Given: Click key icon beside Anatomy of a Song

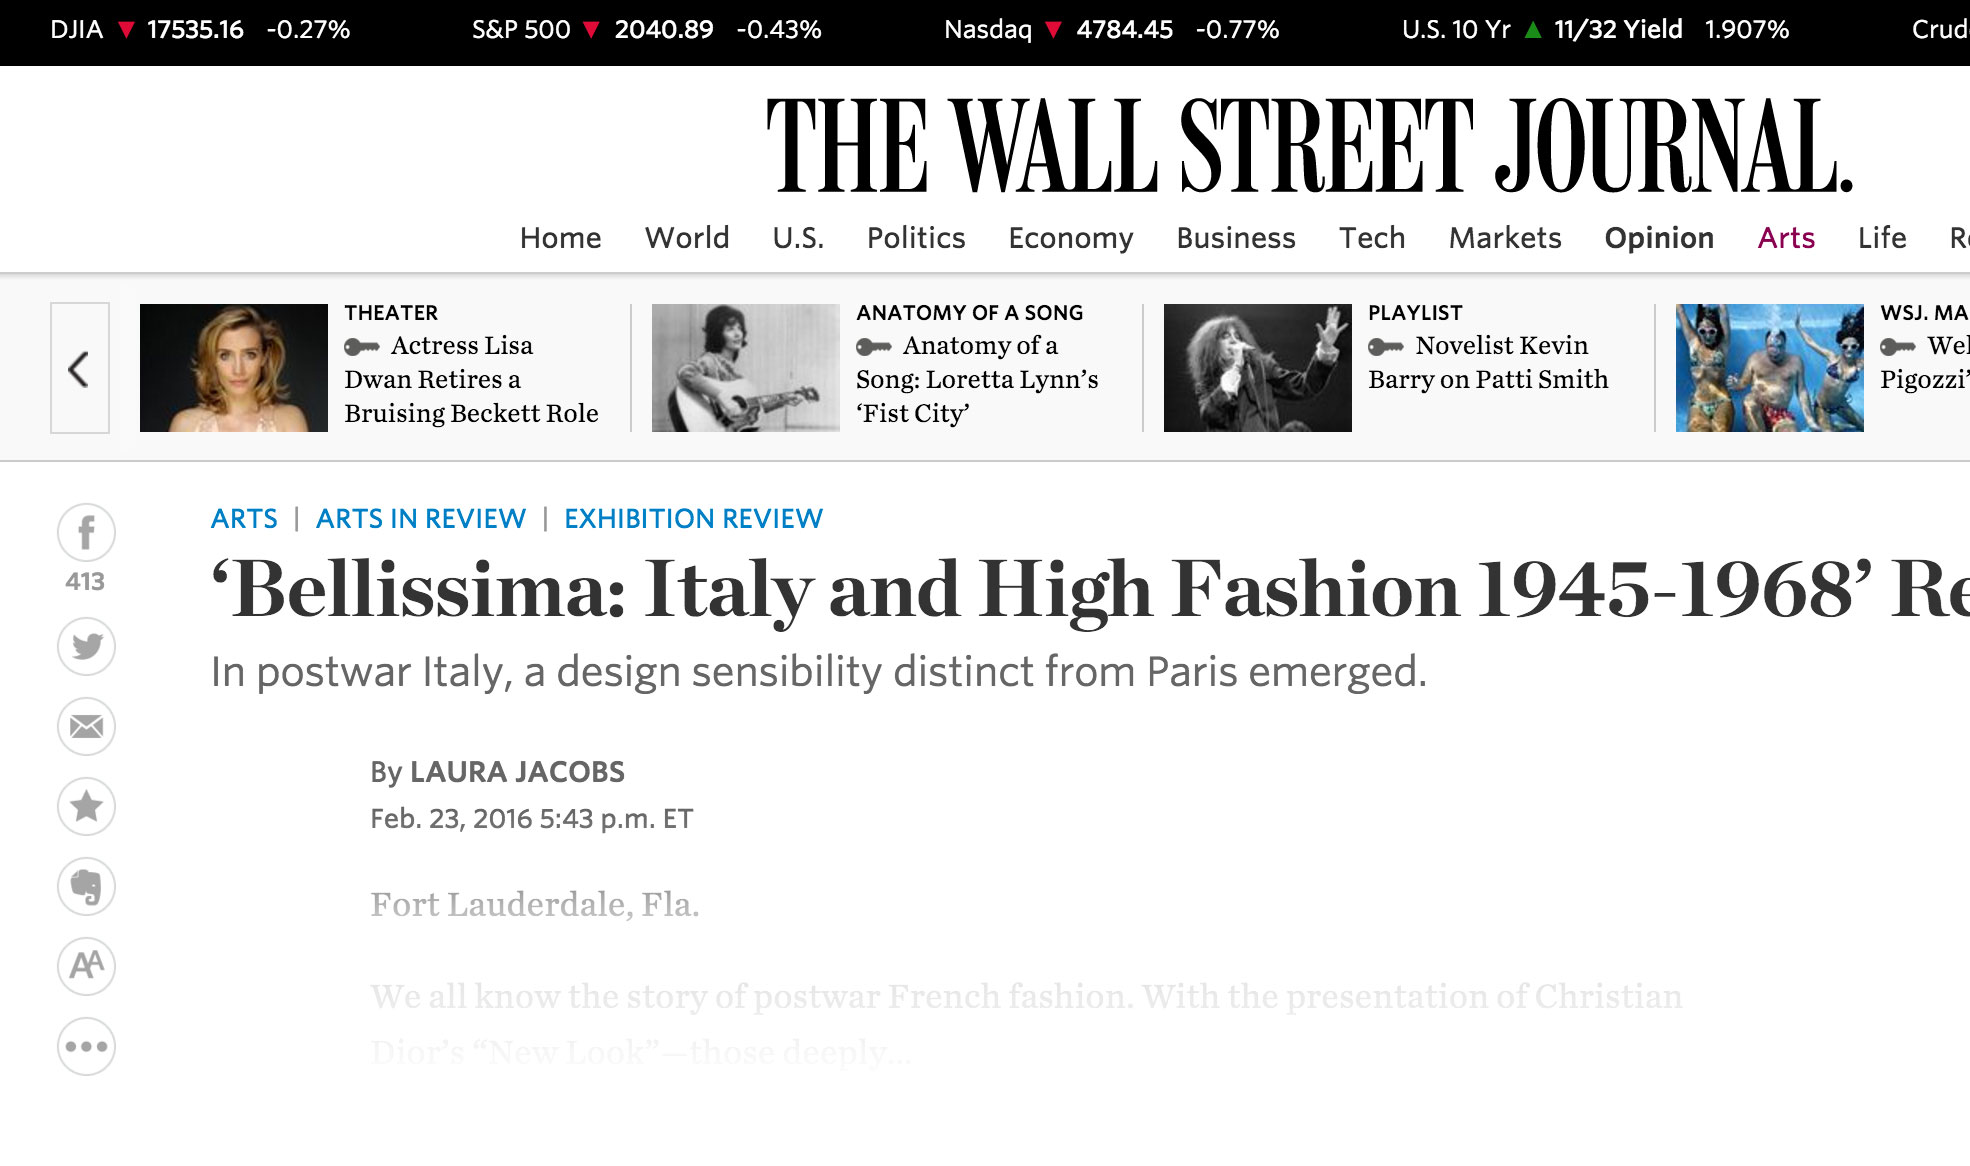Looking at the screenshot, I should [x=874, y=347].
